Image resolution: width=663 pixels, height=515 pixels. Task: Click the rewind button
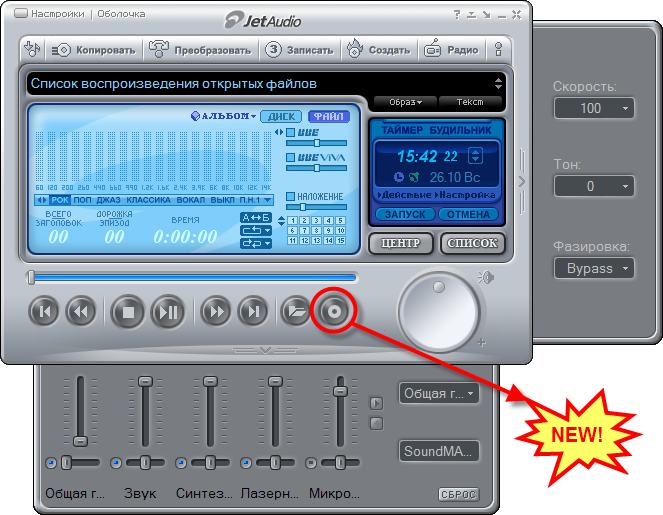81,312
